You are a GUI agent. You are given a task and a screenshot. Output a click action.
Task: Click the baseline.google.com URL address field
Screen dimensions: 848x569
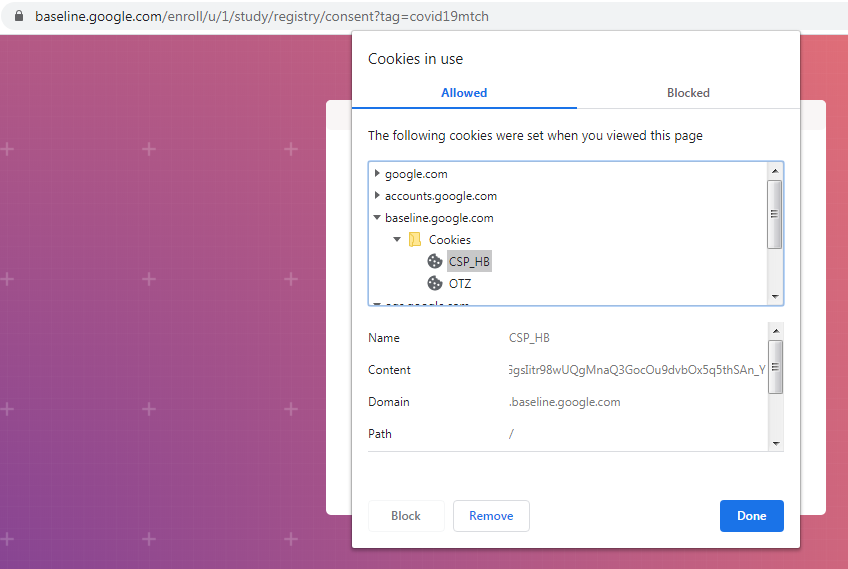(x=262, y=17)
